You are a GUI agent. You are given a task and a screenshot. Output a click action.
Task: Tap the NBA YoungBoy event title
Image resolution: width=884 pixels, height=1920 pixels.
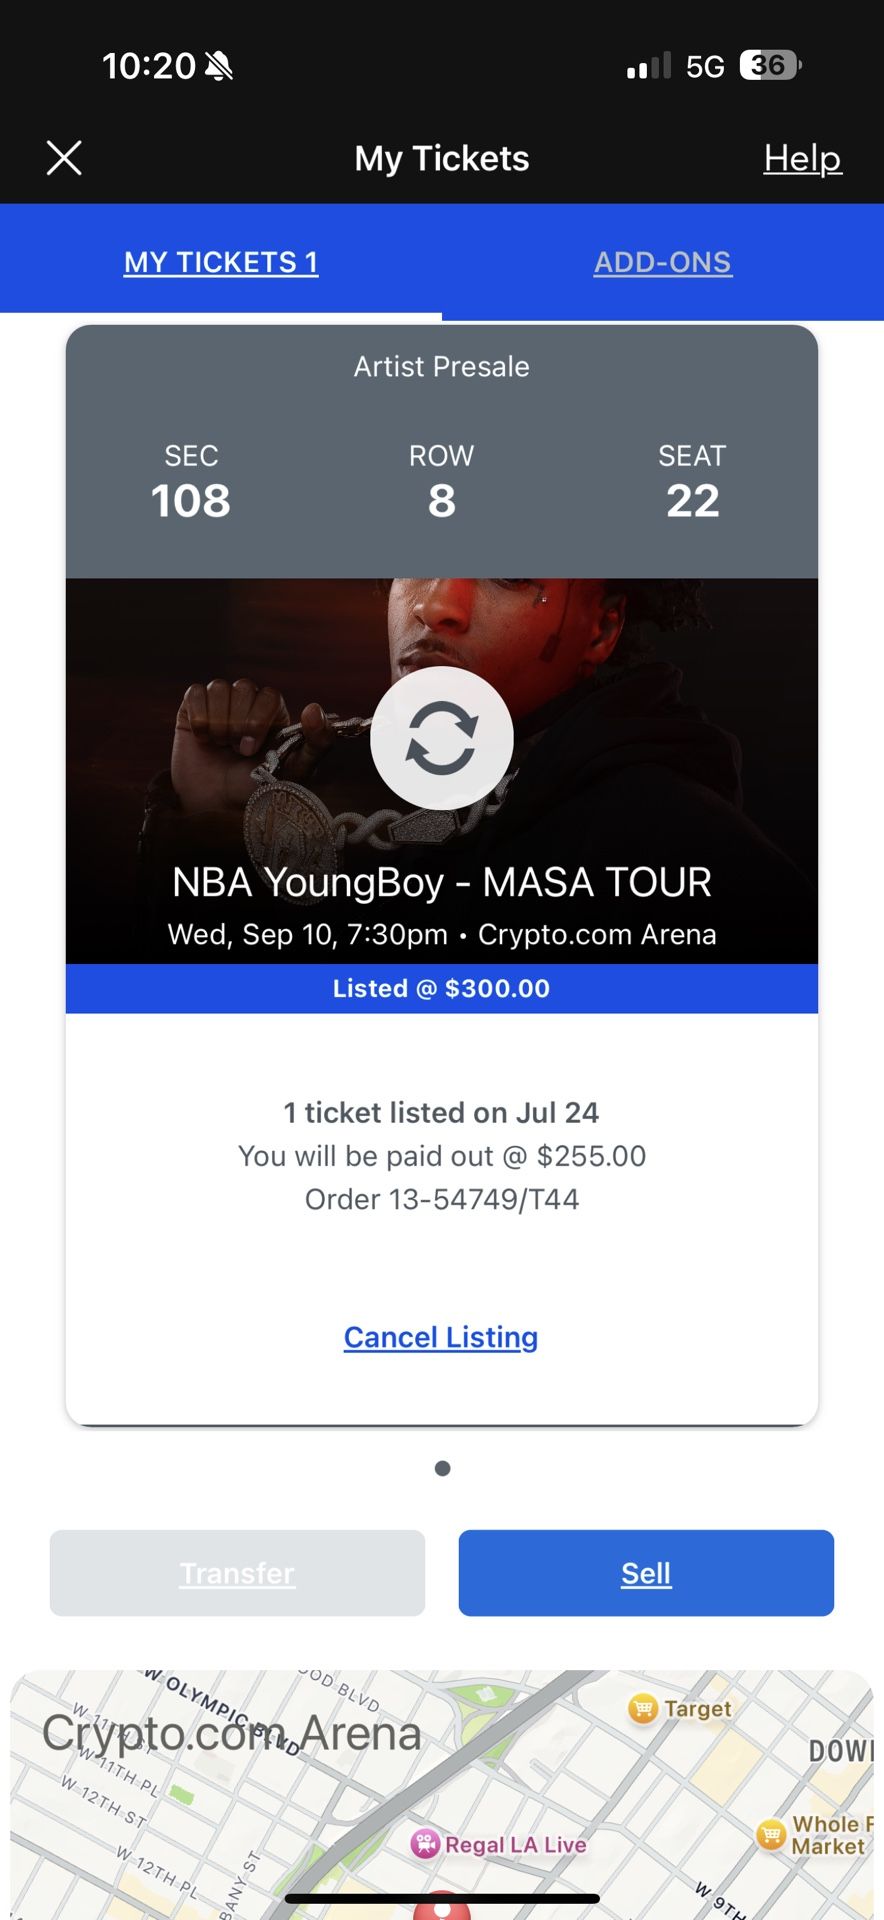pyautogui.click(x=441, y=883)
